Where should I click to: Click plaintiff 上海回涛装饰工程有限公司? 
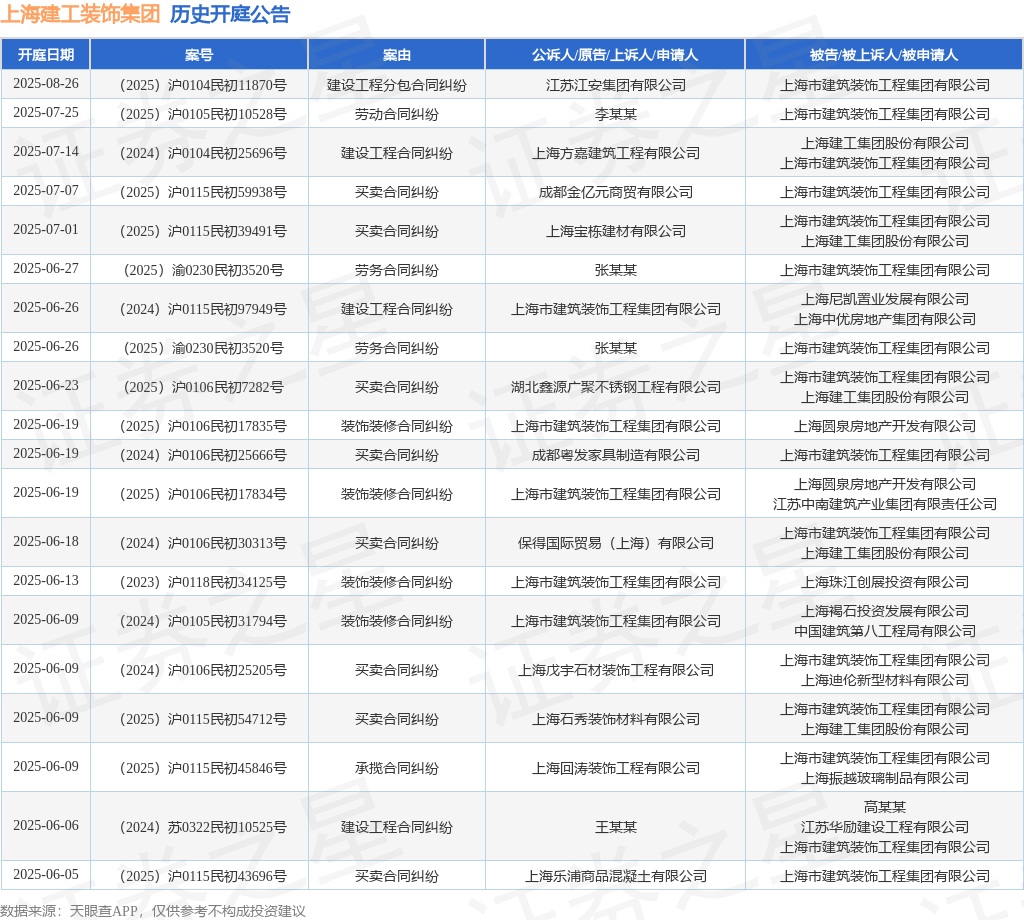pyautogui.click(x=615, y=769)
